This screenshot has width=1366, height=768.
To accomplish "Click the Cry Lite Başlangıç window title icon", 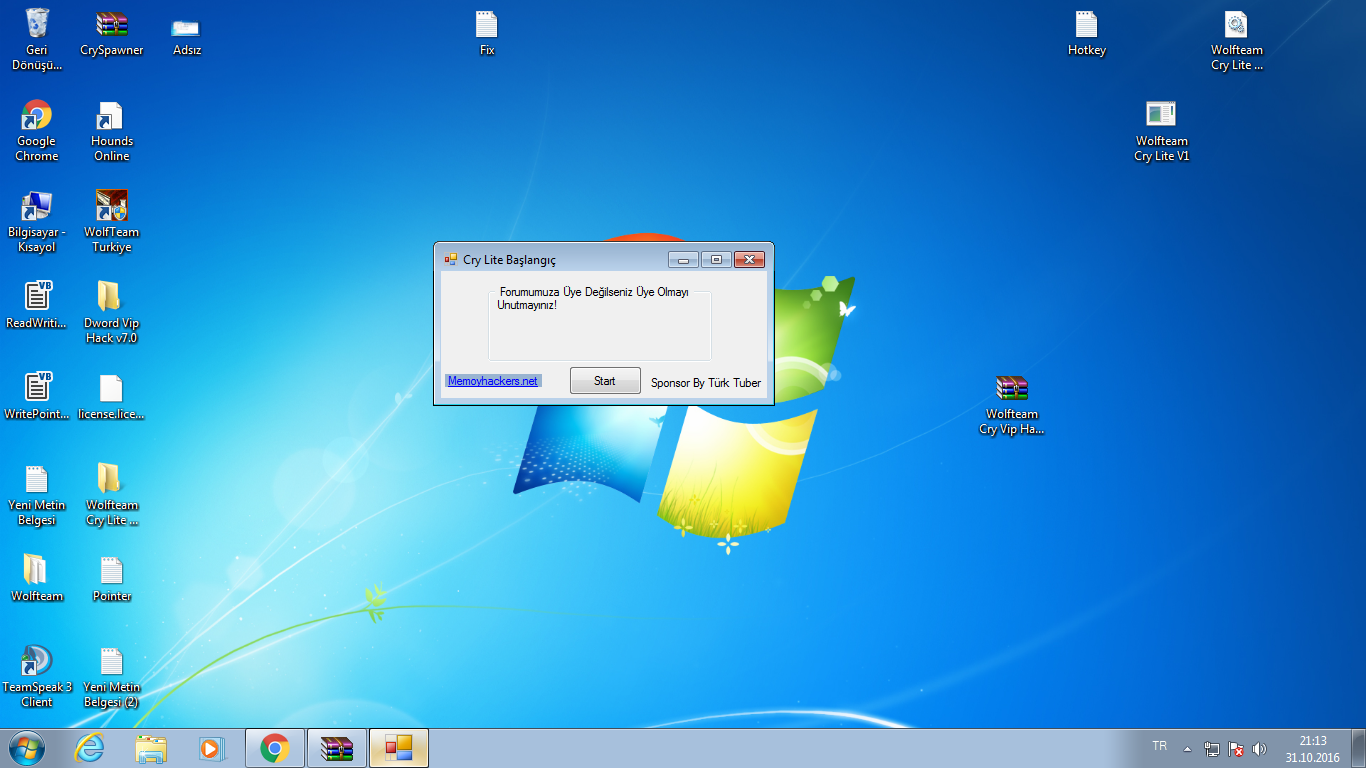I will (451, 260).
